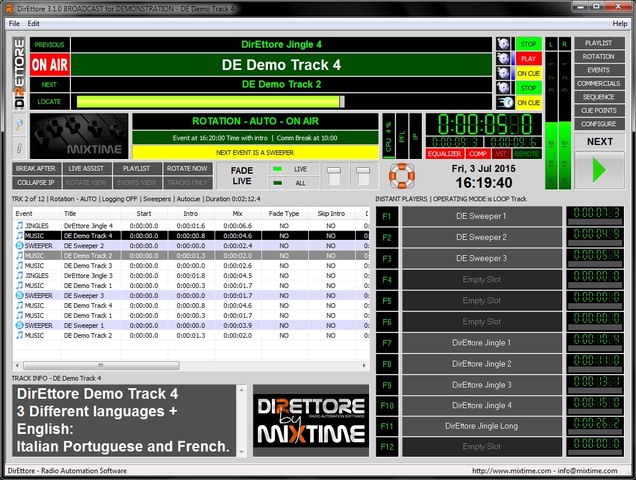Screen dimensions: 636x480
Task: Click the Title column header
Action: 91,213
